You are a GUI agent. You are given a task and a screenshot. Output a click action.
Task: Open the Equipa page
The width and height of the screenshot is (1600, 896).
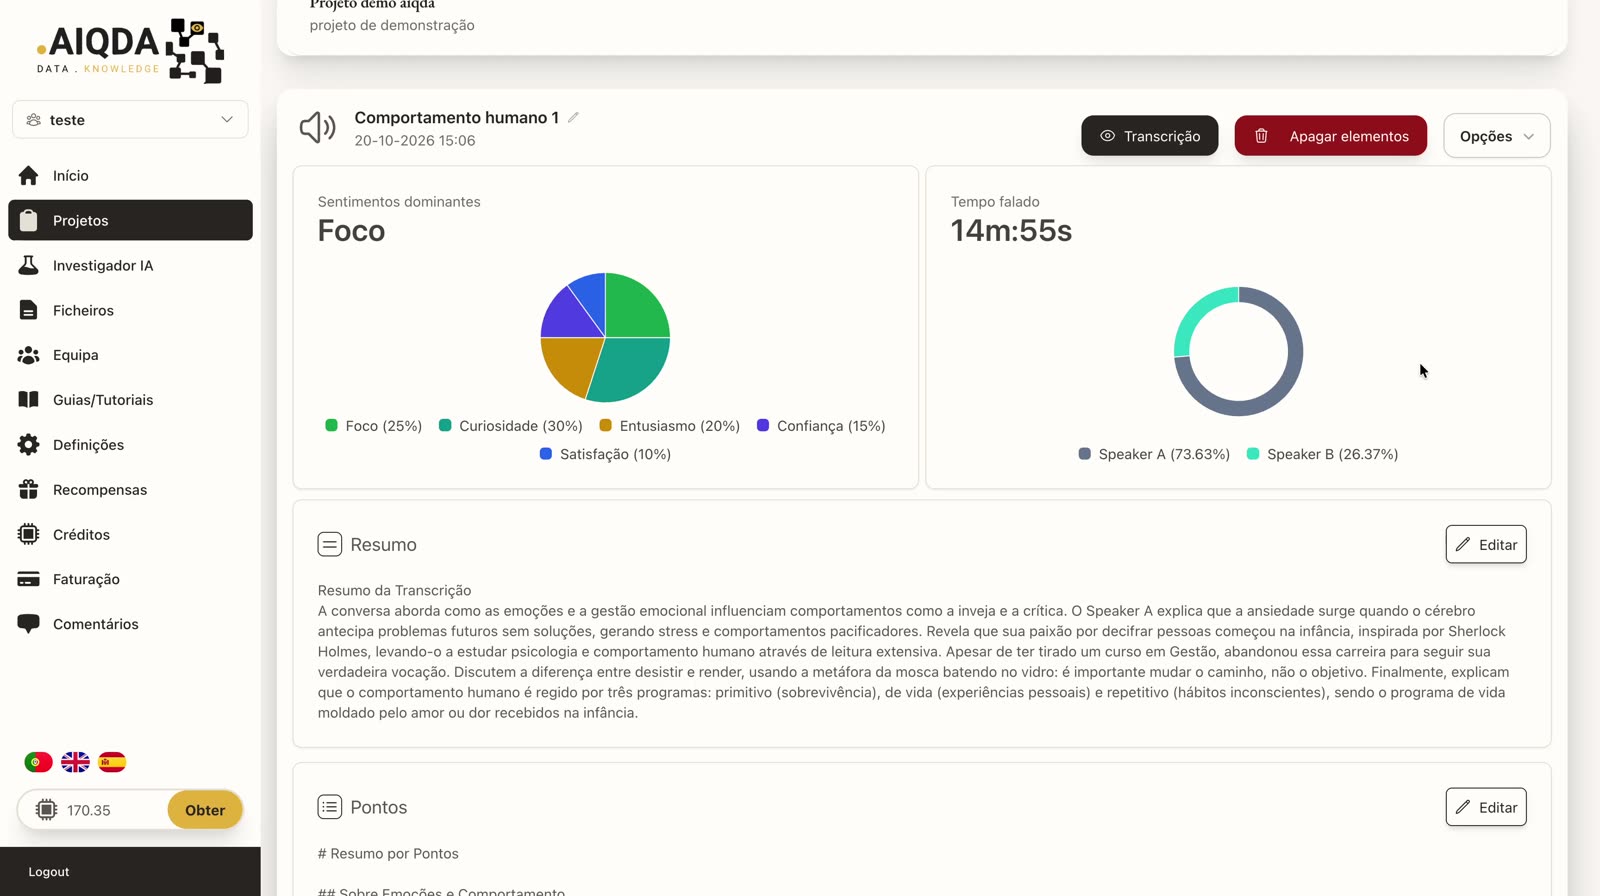(130, 355)
